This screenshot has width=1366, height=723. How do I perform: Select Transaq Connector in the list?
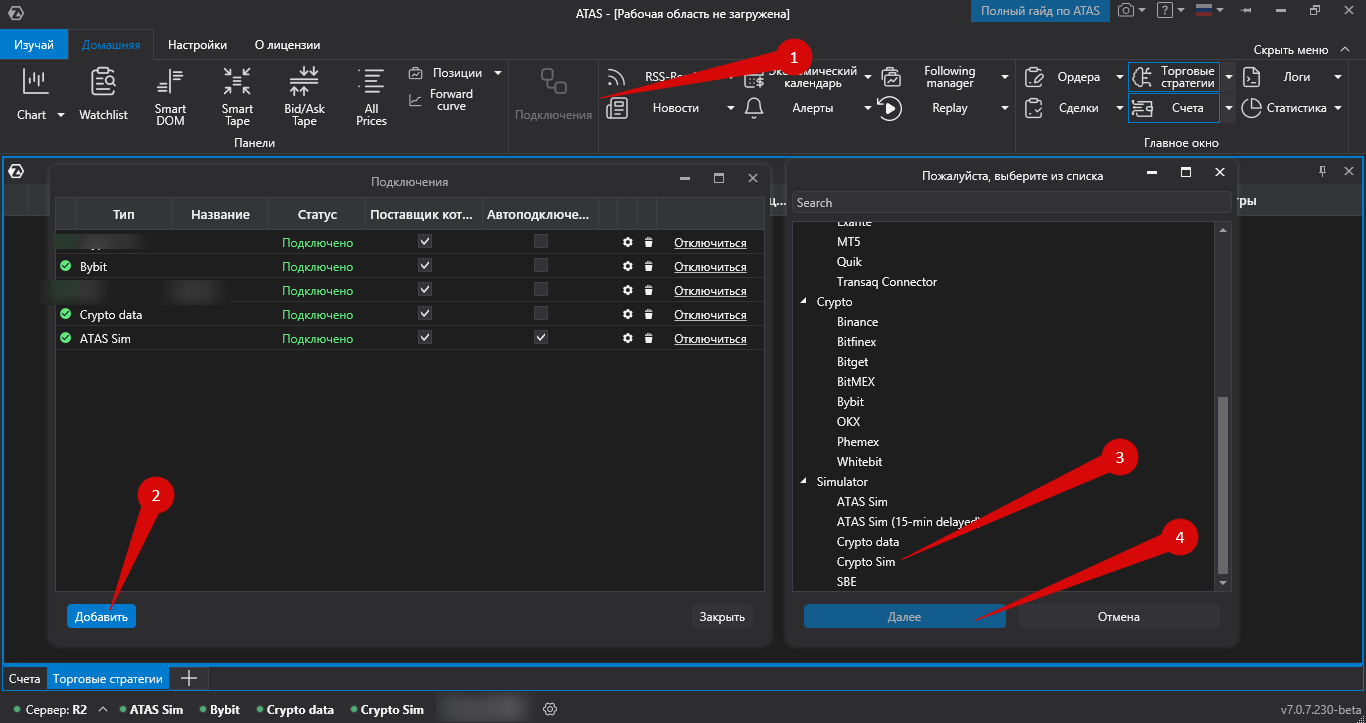(x=887, y=282)
